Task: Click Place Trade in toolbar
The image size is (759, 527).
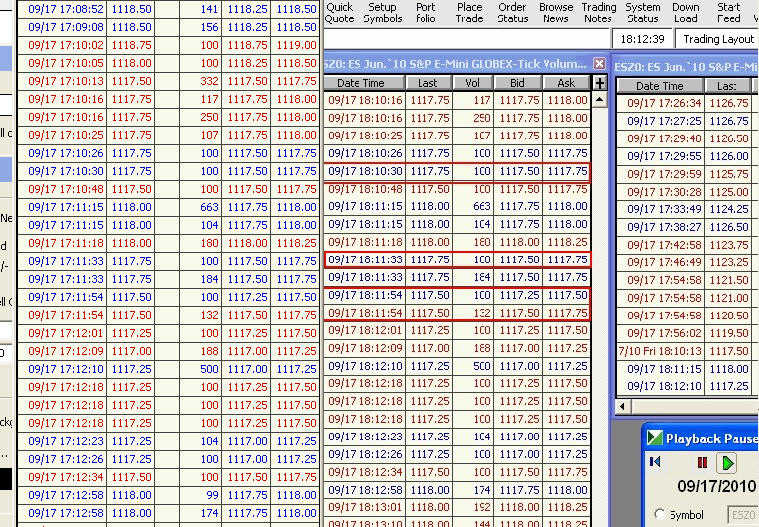Action: (x=469, y=12)
